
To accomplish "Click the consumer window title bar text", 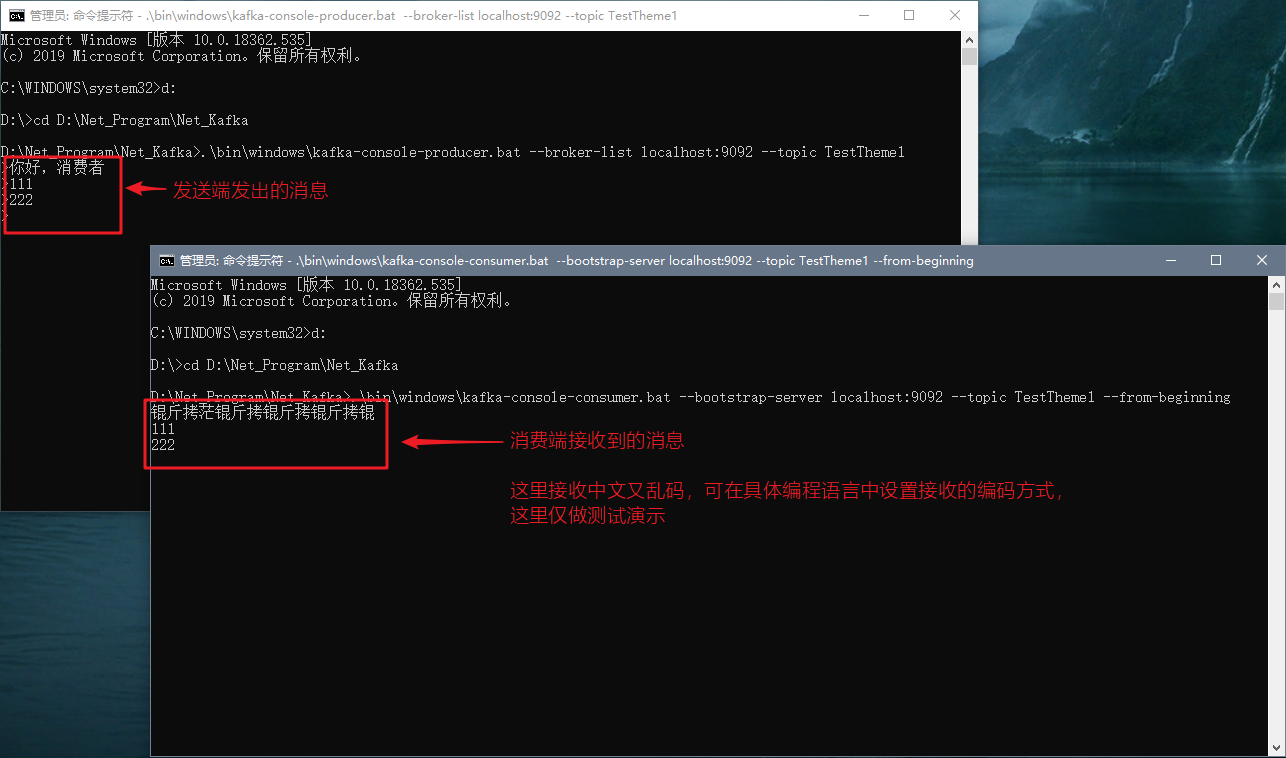I will [577, 261].
